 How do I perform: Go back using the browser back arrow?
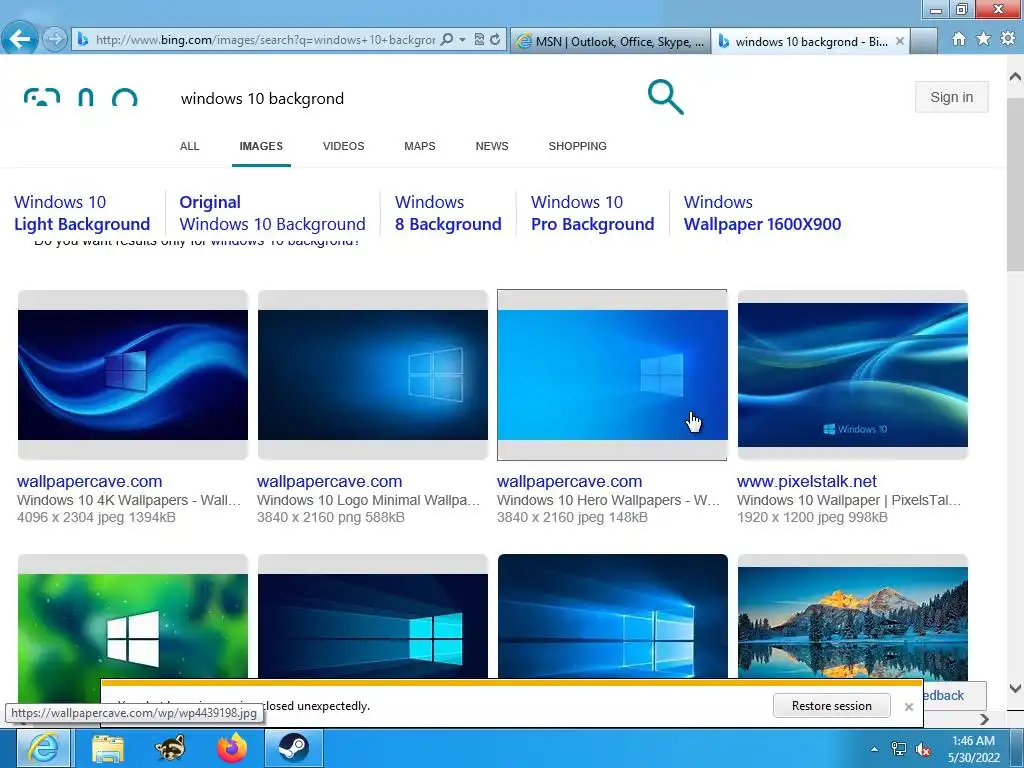pyautogui.click(x=19, y=39)
